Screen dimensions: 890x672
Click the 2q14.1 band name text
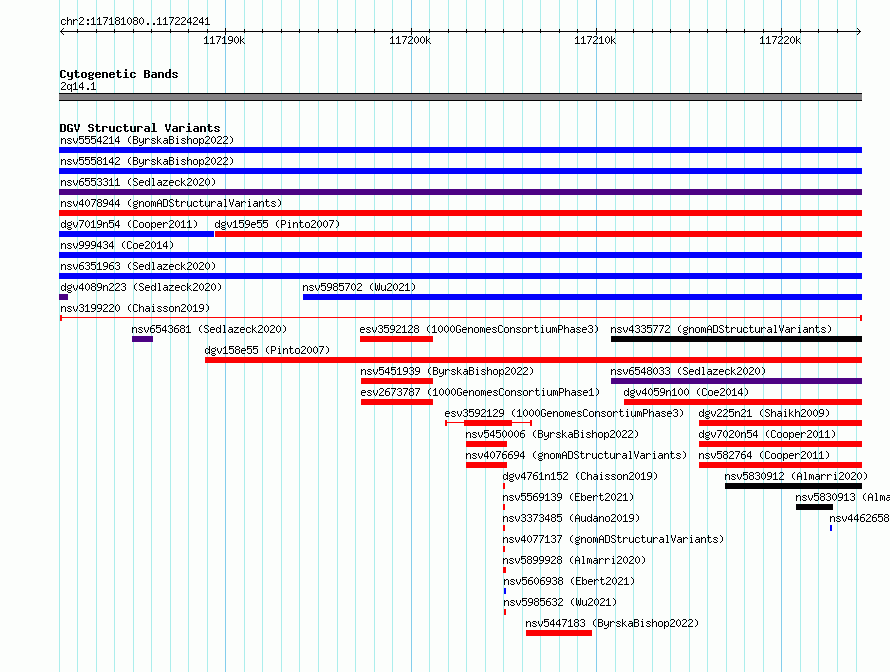pyautogui.click(x=78, y=86)
